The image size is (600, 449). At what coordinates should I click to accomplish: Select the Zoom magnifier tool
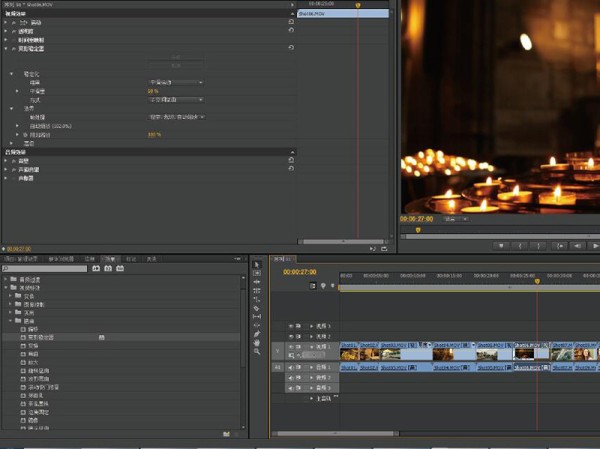pyautogui.click(x=257, y=351)
